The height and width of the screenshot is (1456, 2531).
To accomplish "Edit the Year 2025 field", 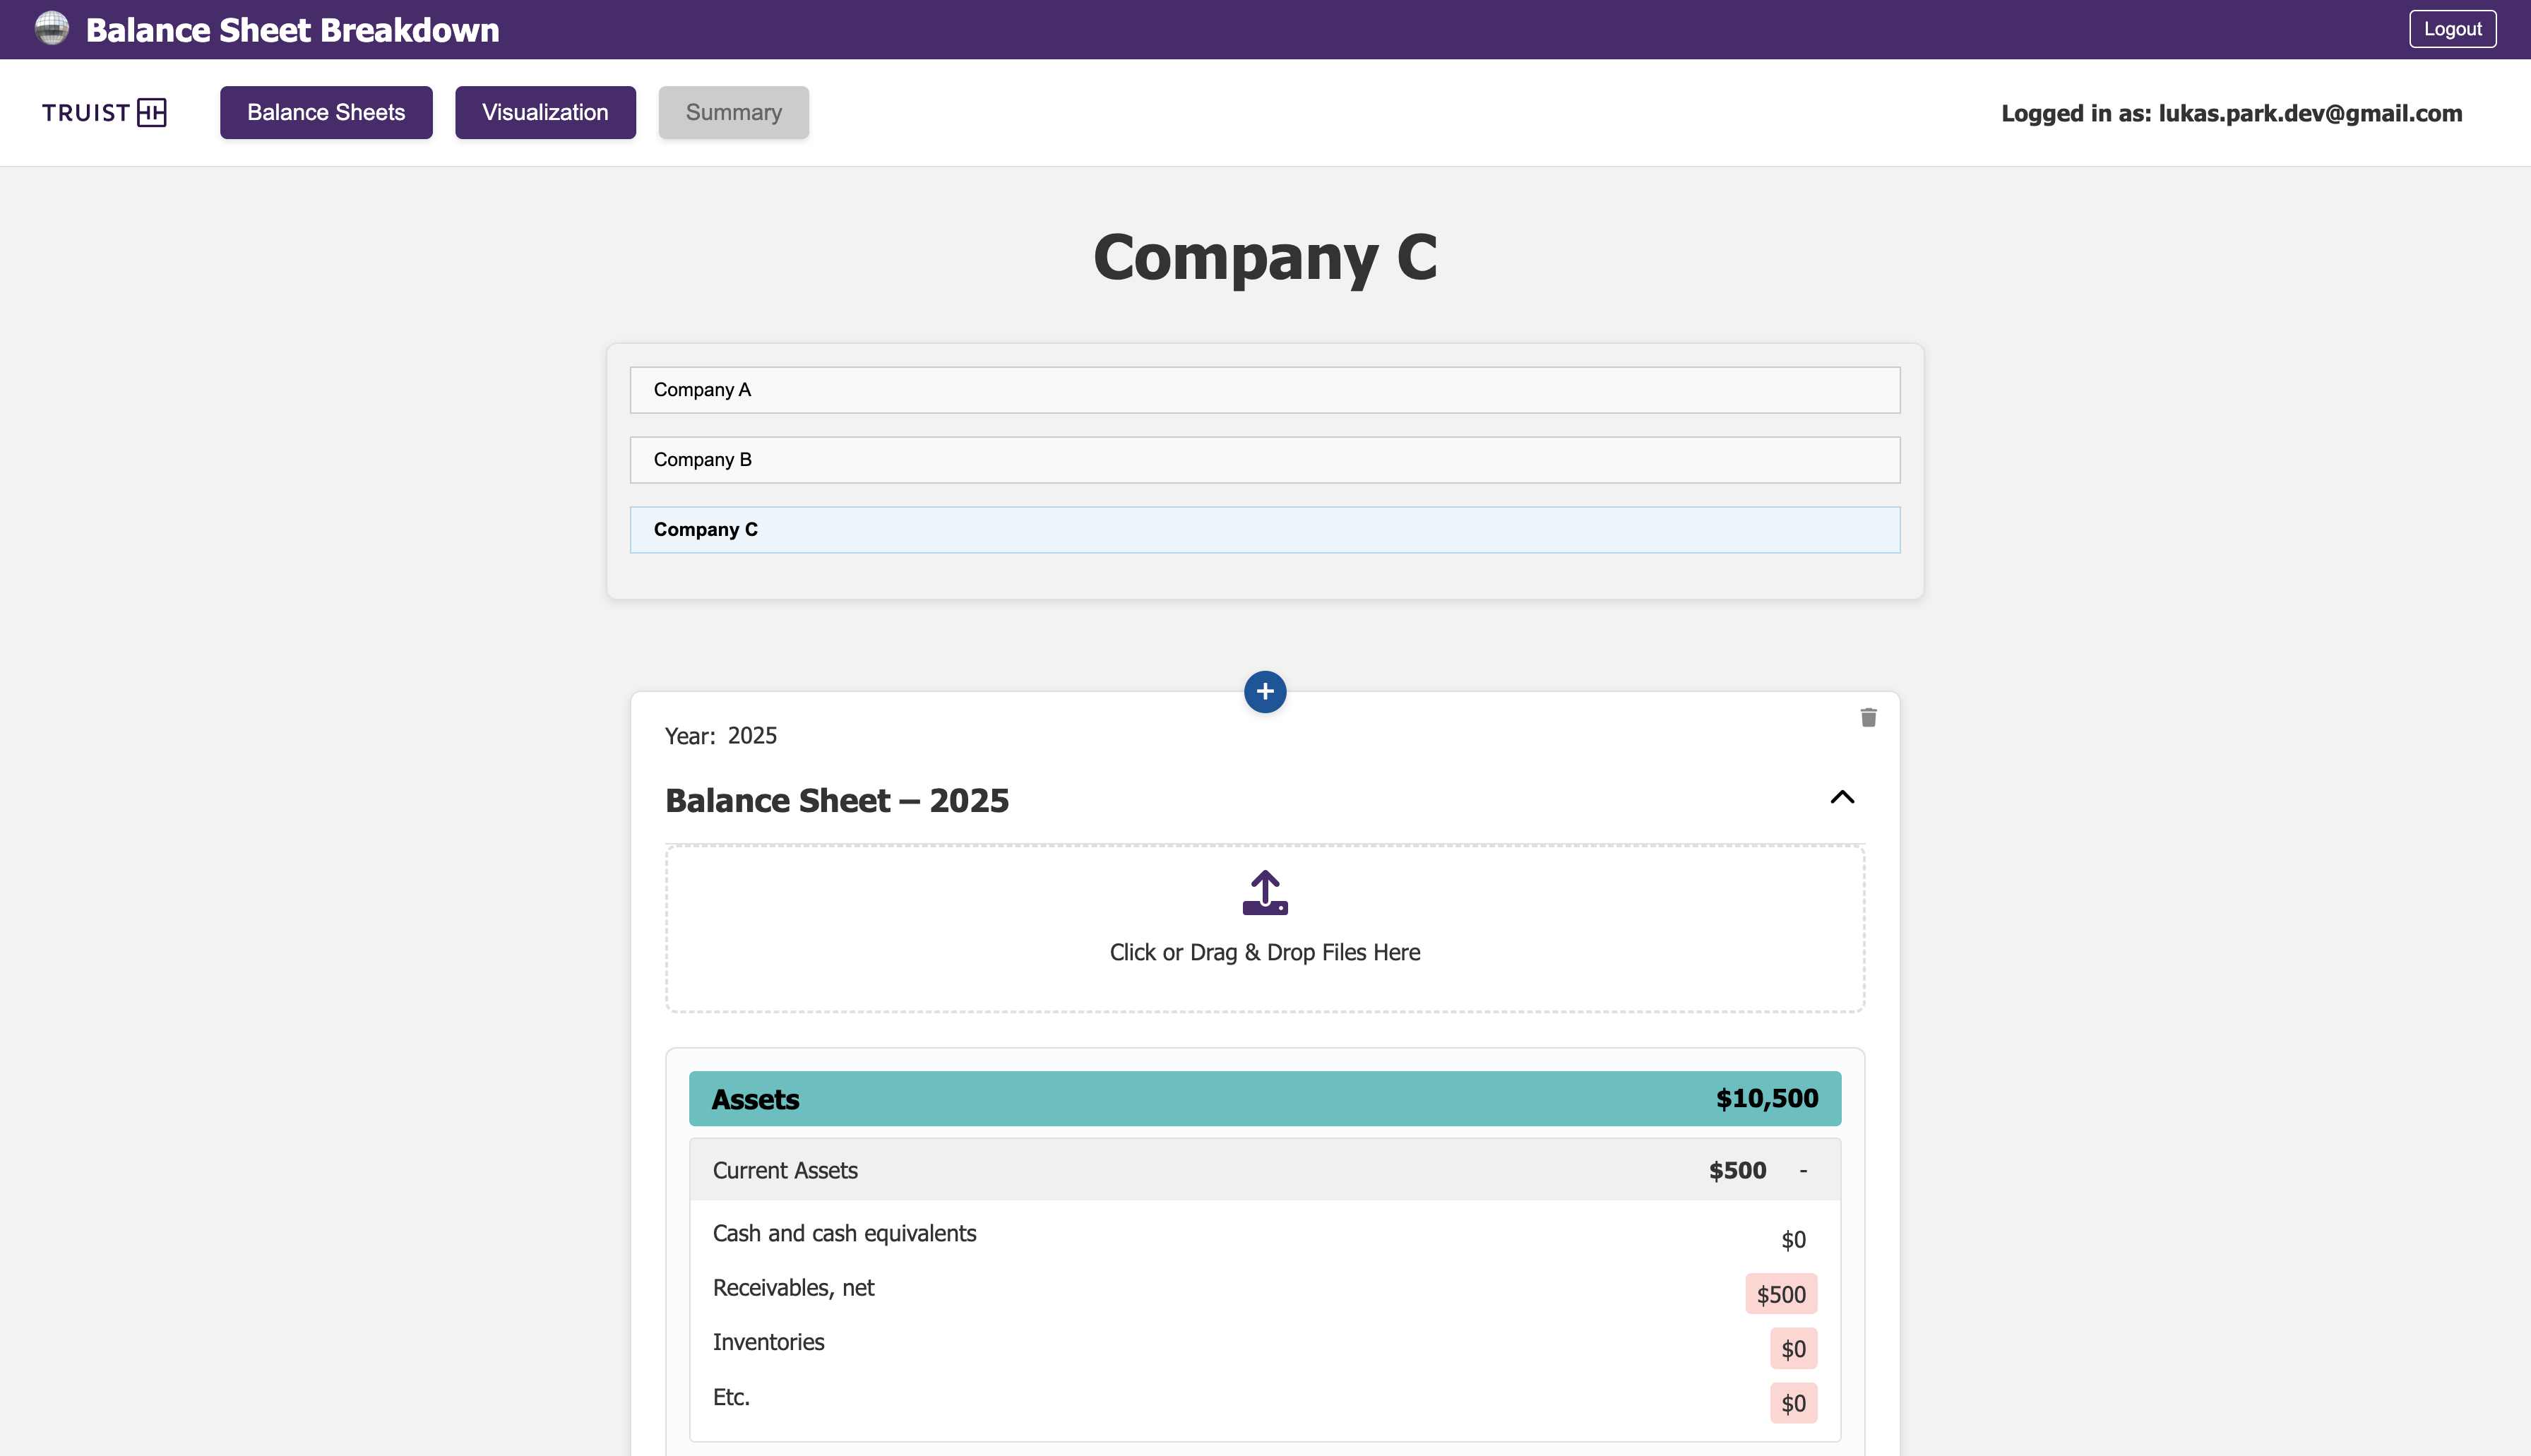I will click(752, 736).
